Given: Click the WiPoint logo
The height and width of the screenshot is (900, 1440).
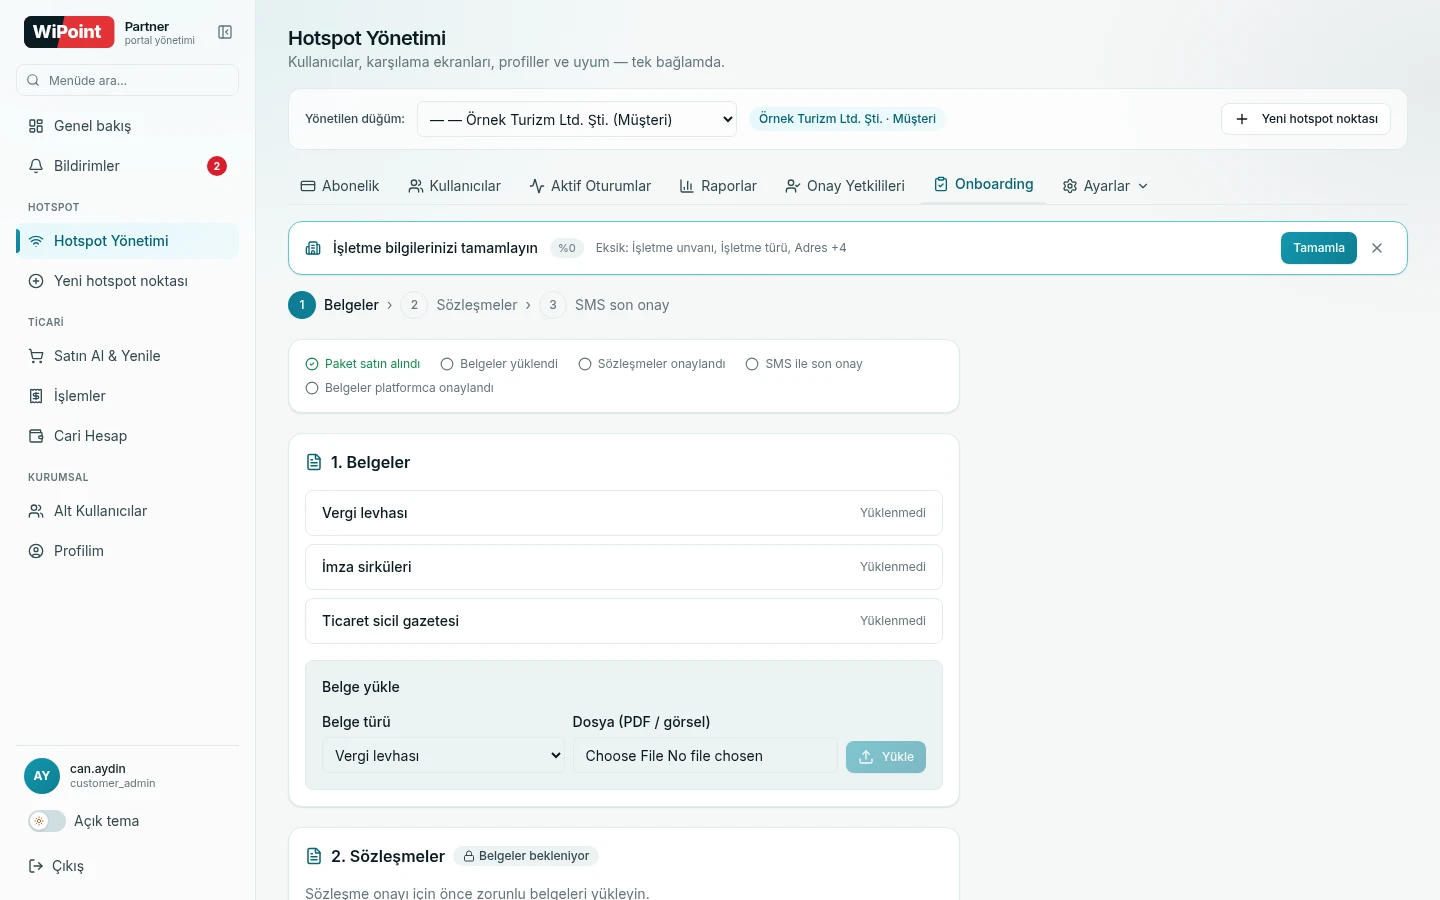Looking at the screenshot, I should pos(69,32).
